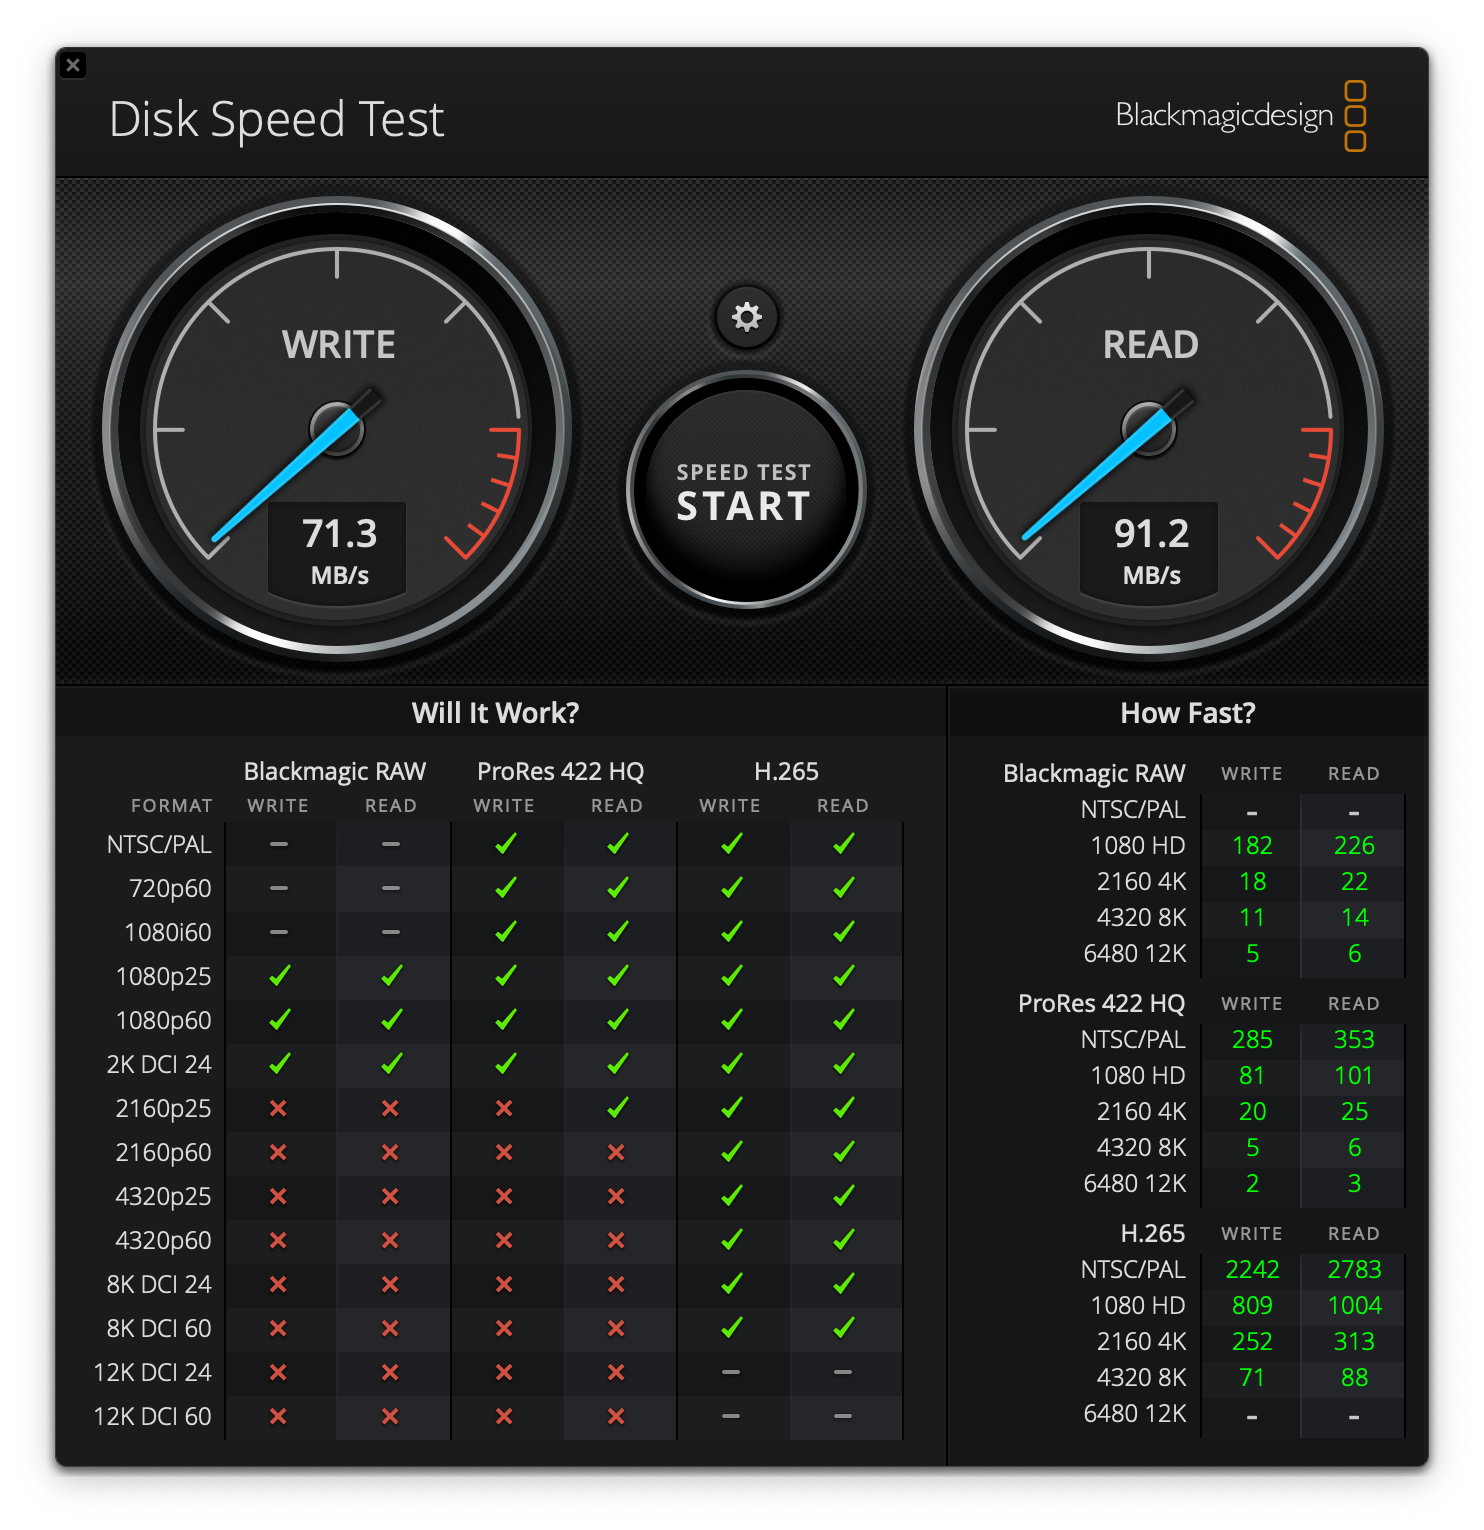Viewport: 1484px width, 1530px height.
Task: Click Blackmagic RAW read checkmark for 1080p60
Action: tap(391, 1020)
